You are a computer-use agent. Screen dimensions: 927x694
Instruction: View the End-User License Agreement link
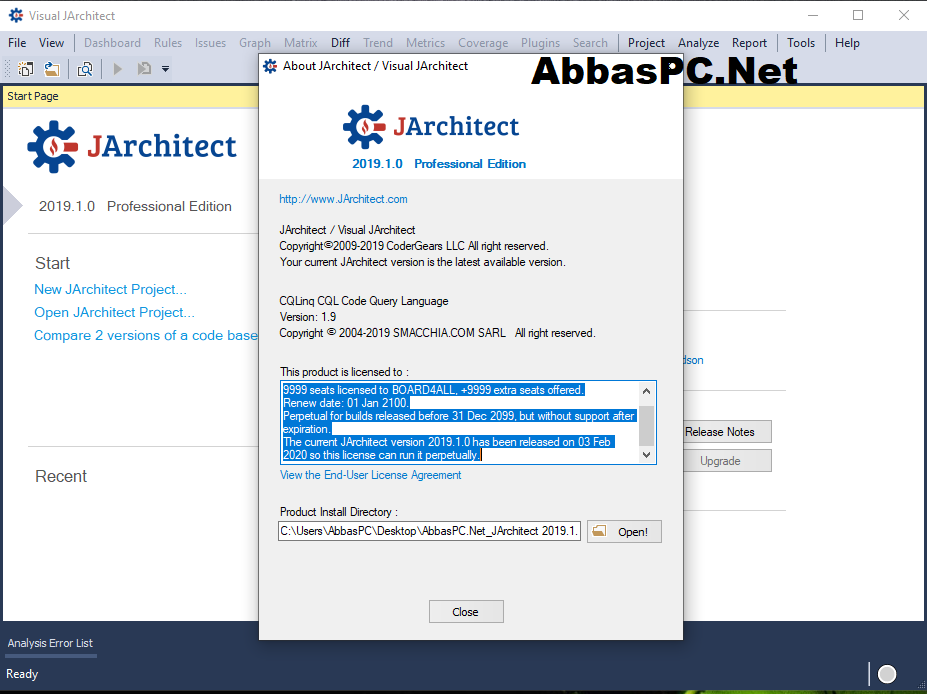[371, 475]
